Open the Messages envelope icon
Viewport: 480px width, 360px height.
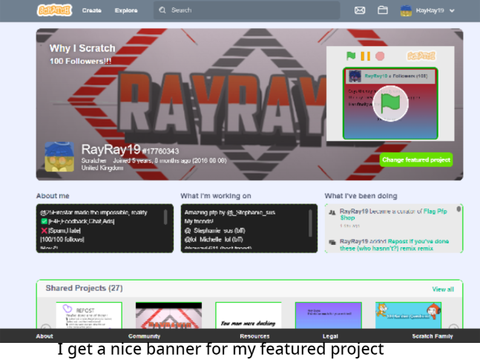(360, 10)
